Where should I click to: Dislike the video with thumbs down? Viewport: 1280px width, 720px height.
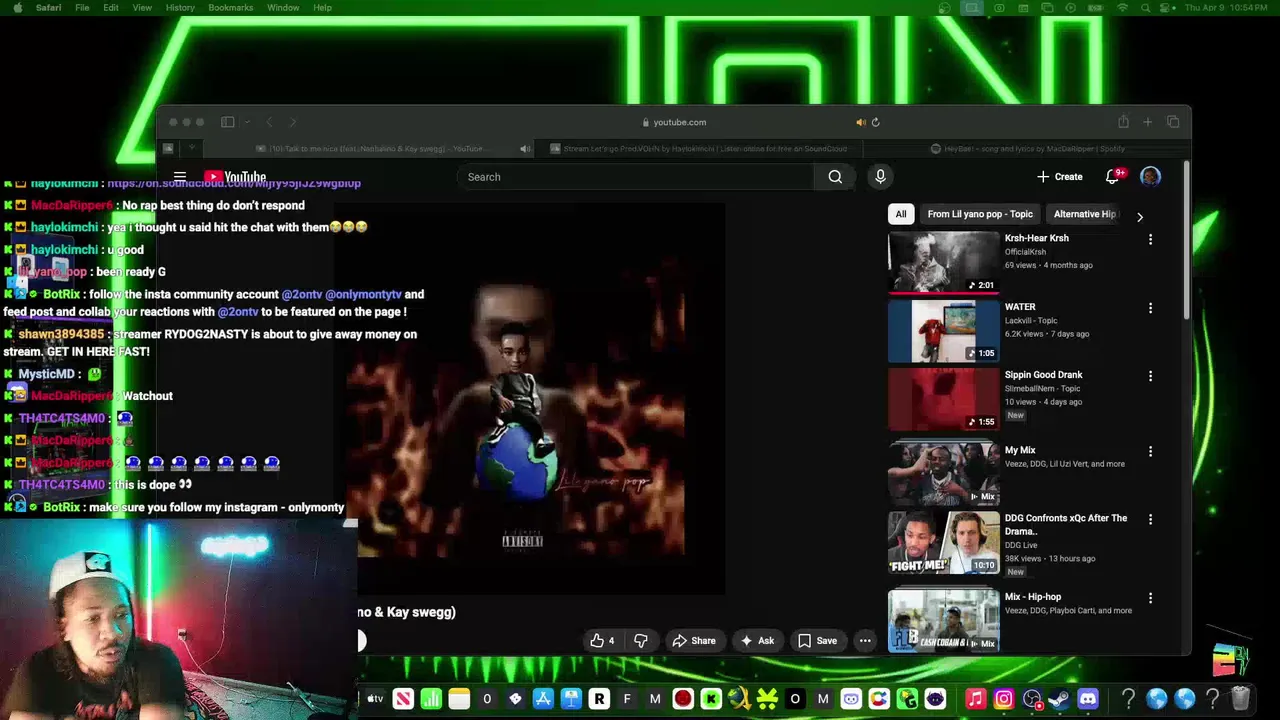tap(641, 641)
